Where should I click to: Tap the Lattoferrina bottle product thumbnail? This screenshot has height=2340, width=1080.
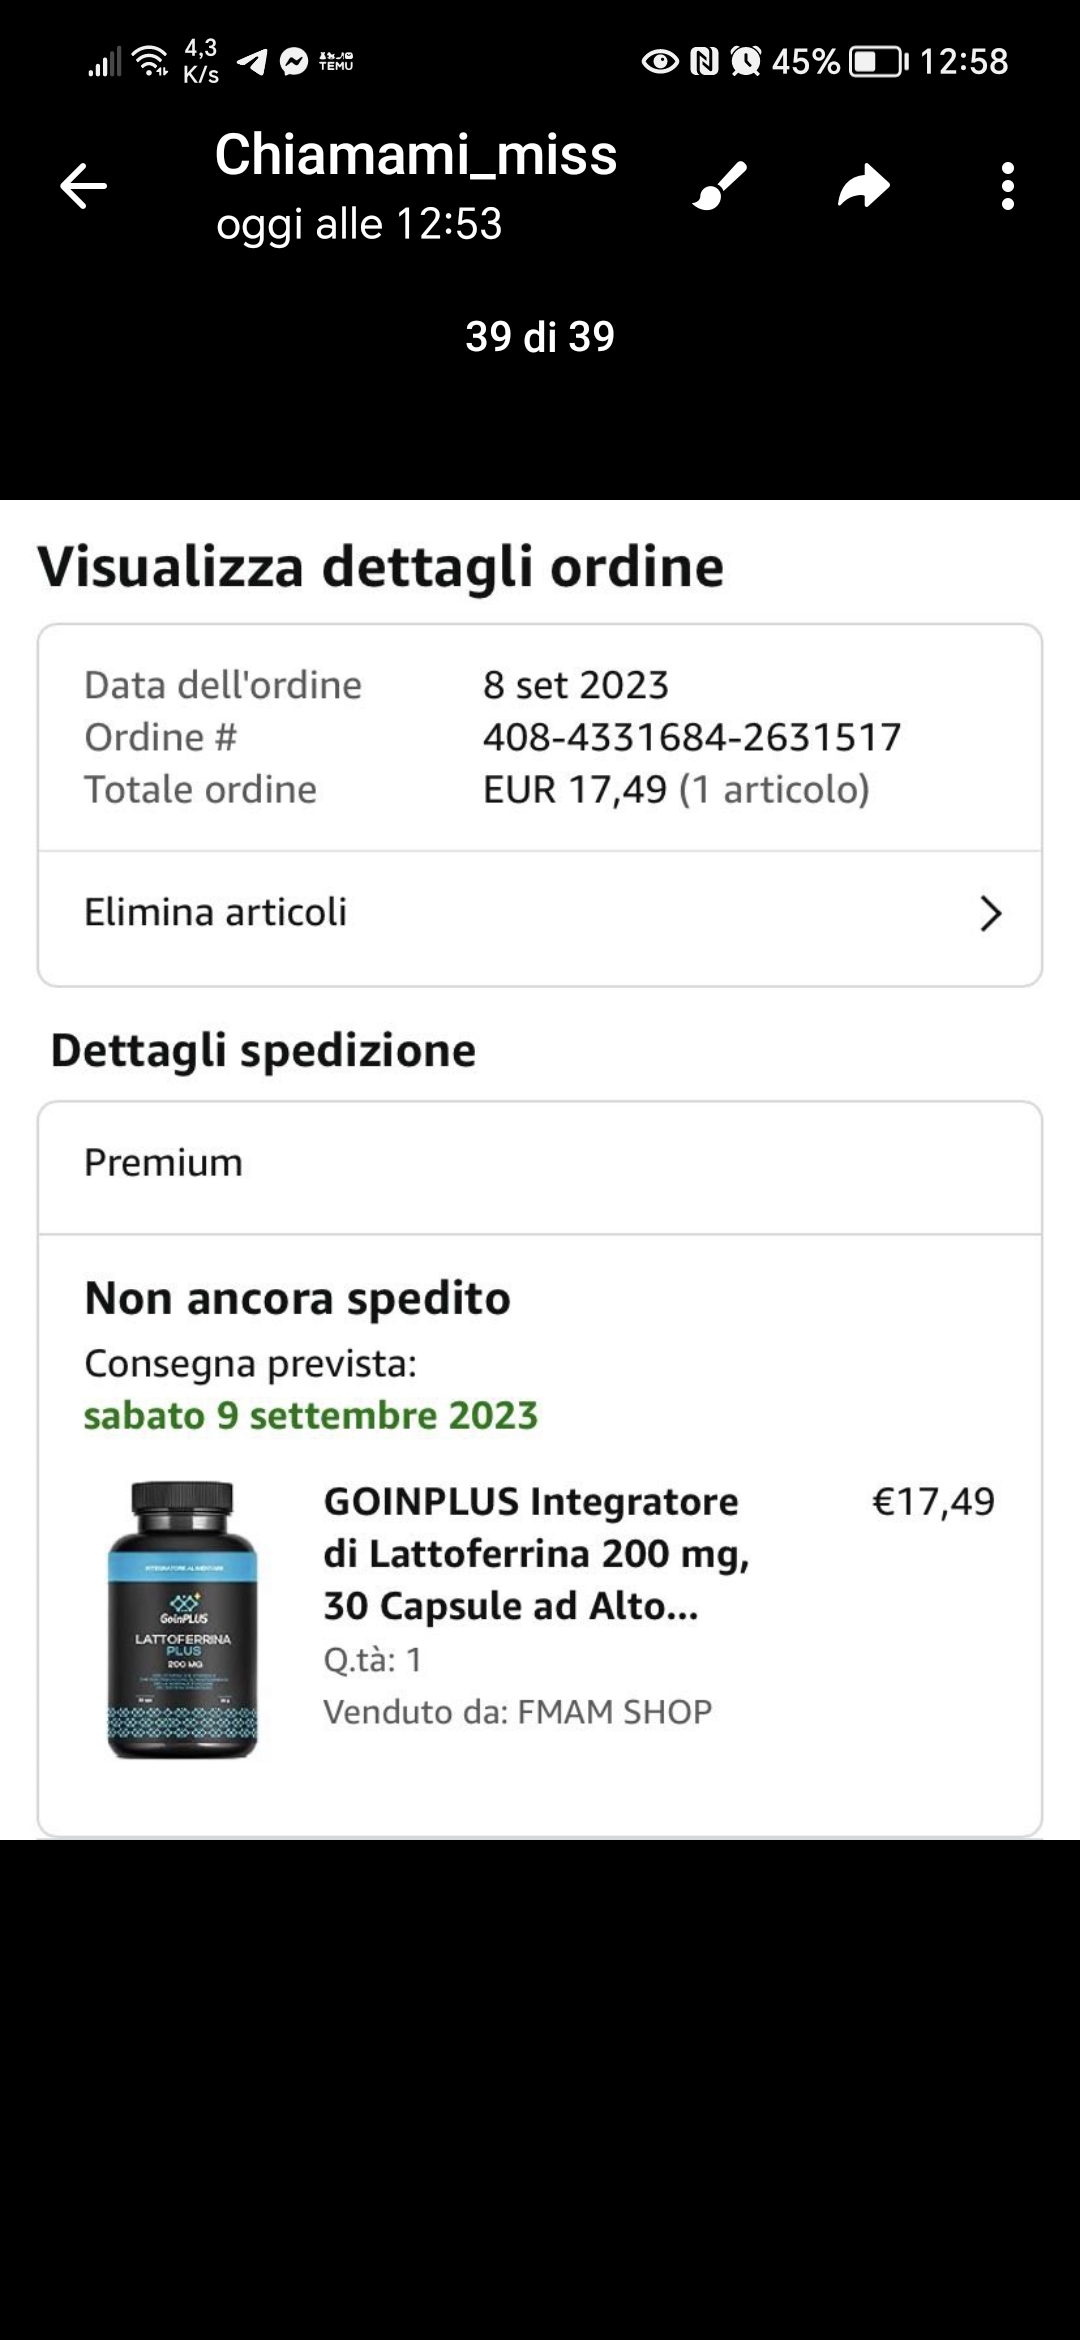(183, 1619)
